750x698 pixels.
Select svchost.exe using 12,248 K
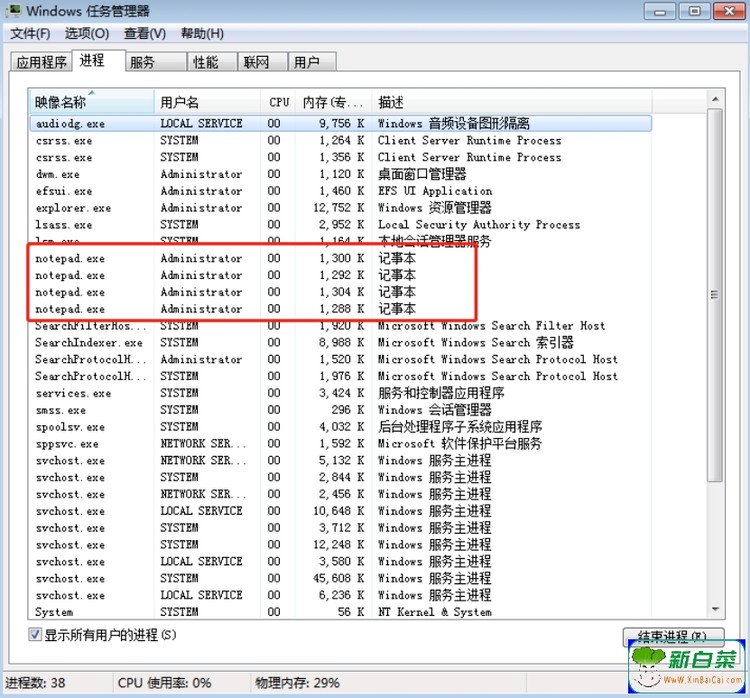[341, 544]
